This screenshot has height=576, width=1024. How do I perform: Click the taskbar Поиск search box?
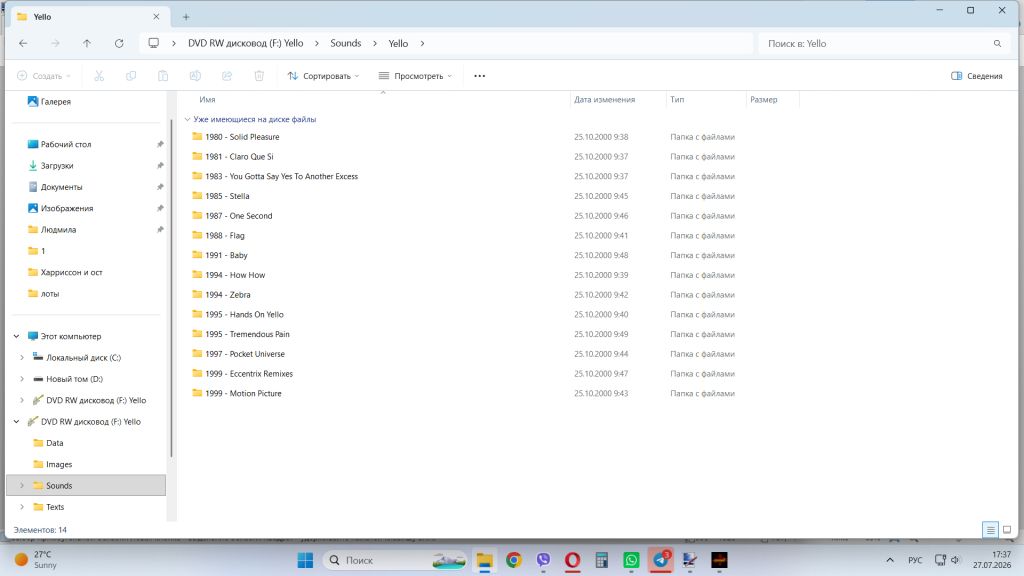point(396,560)
